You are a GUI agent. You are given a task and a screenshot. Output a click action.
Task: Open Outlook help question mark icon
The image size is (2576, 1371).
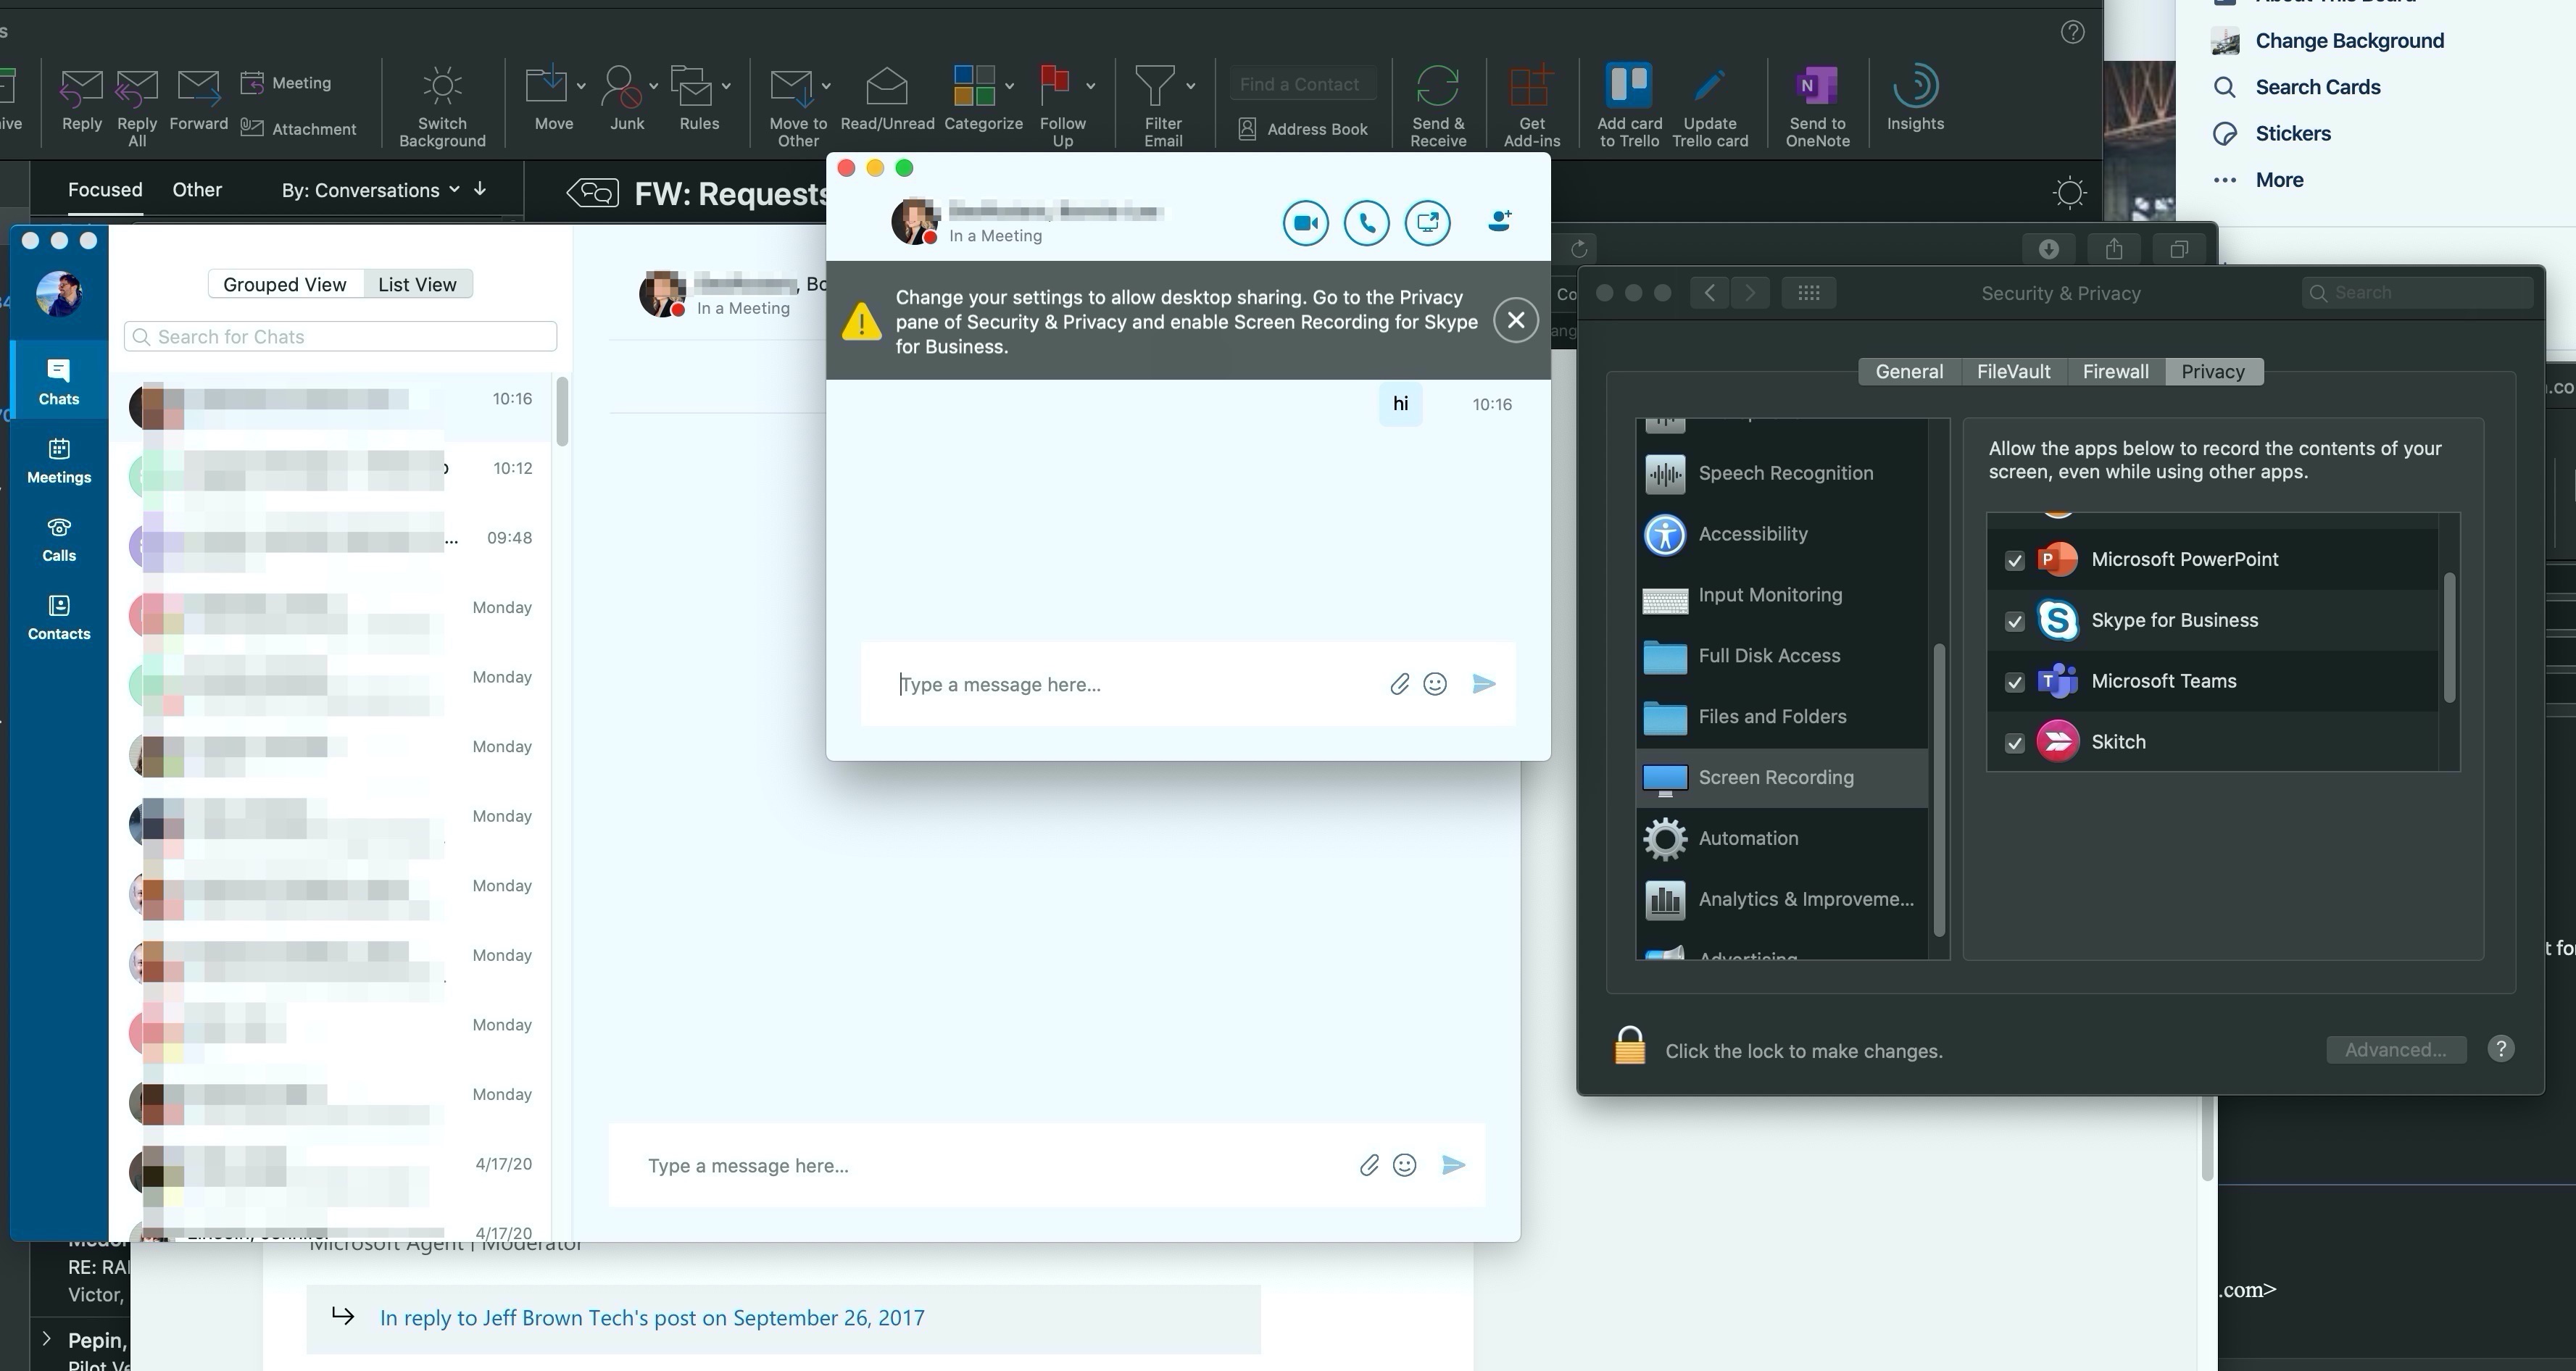point(2072,32)
